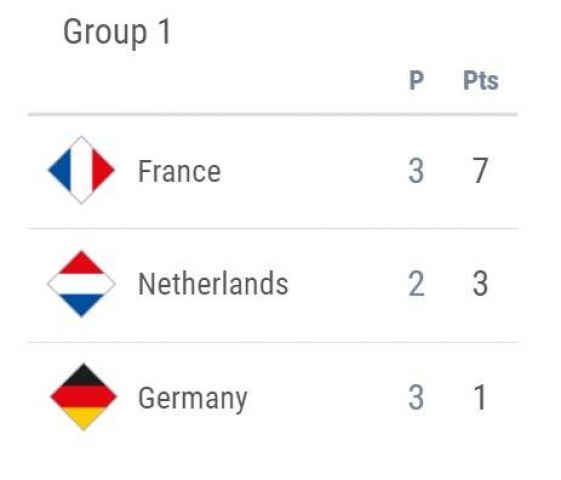
Task: Select the red top of Netherlands flag
Action: (x=81, y=263)
